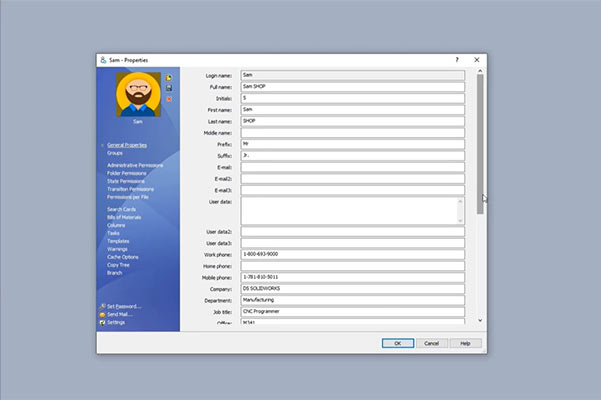Show Bill of Materials settings
601x400 pixels.
tap(124, 217)
